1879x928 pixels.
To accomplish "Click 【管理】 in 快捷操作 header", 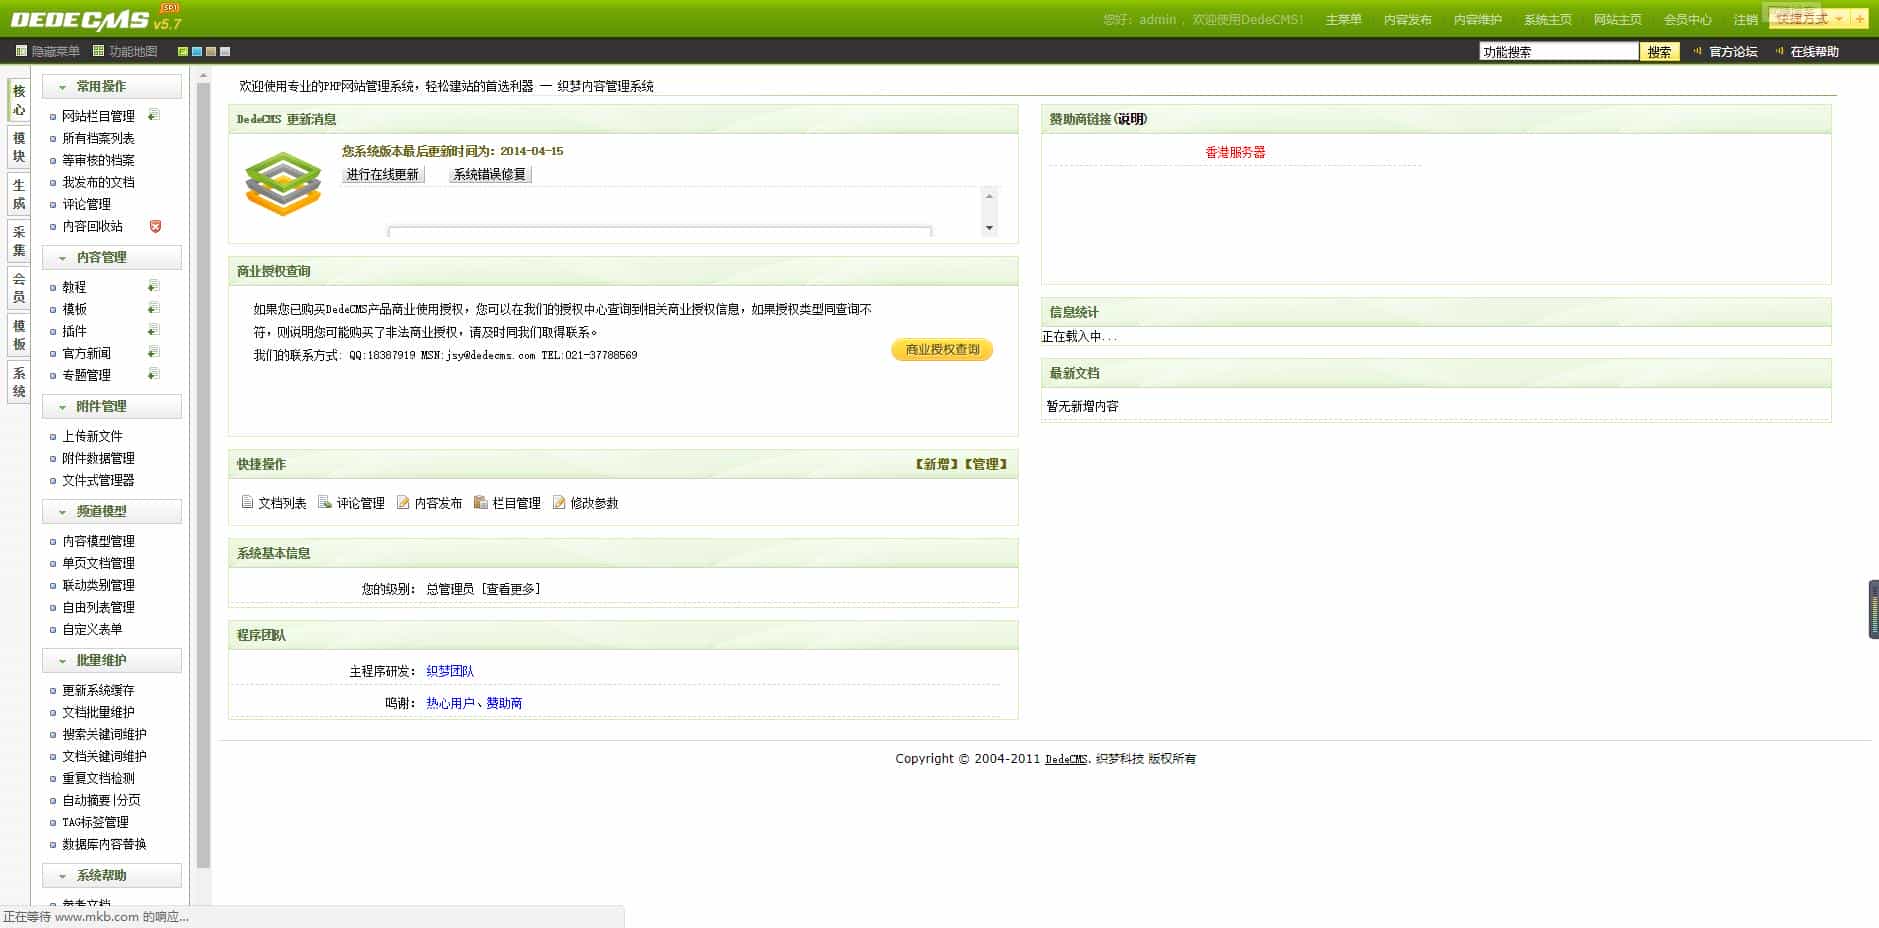I will coord(986,464).
